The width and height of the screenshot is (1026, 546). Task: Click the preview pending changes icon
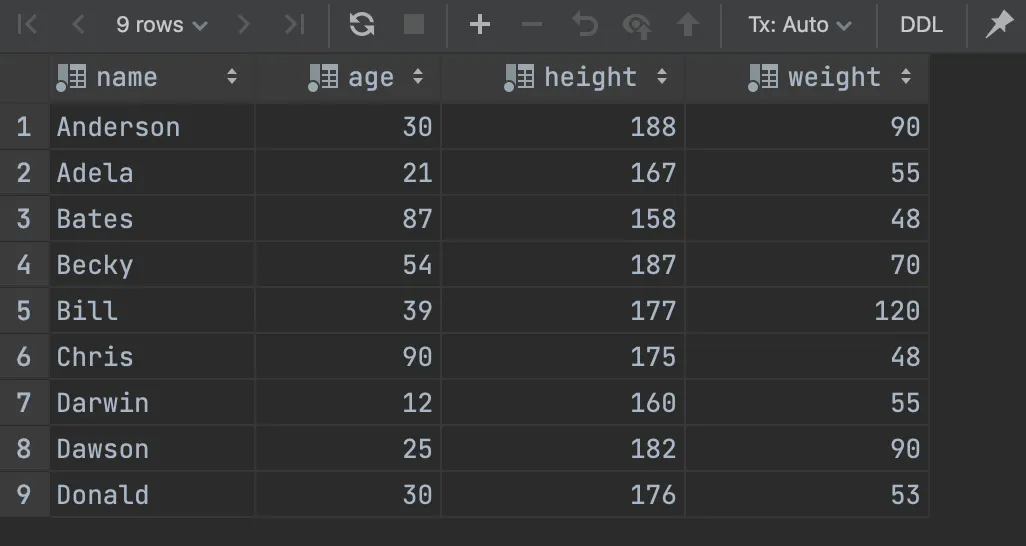[x=636, y=26]
